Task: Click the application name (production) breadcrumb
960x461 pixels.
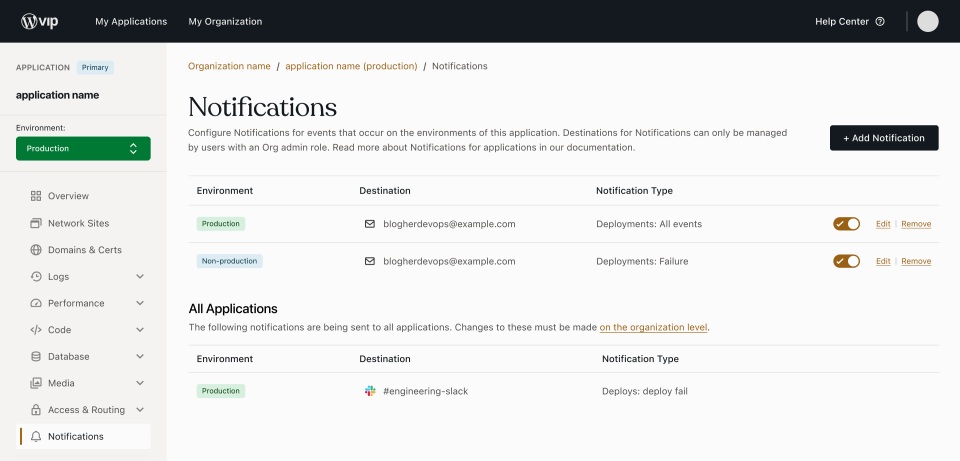Action: [x=351, y=66]
